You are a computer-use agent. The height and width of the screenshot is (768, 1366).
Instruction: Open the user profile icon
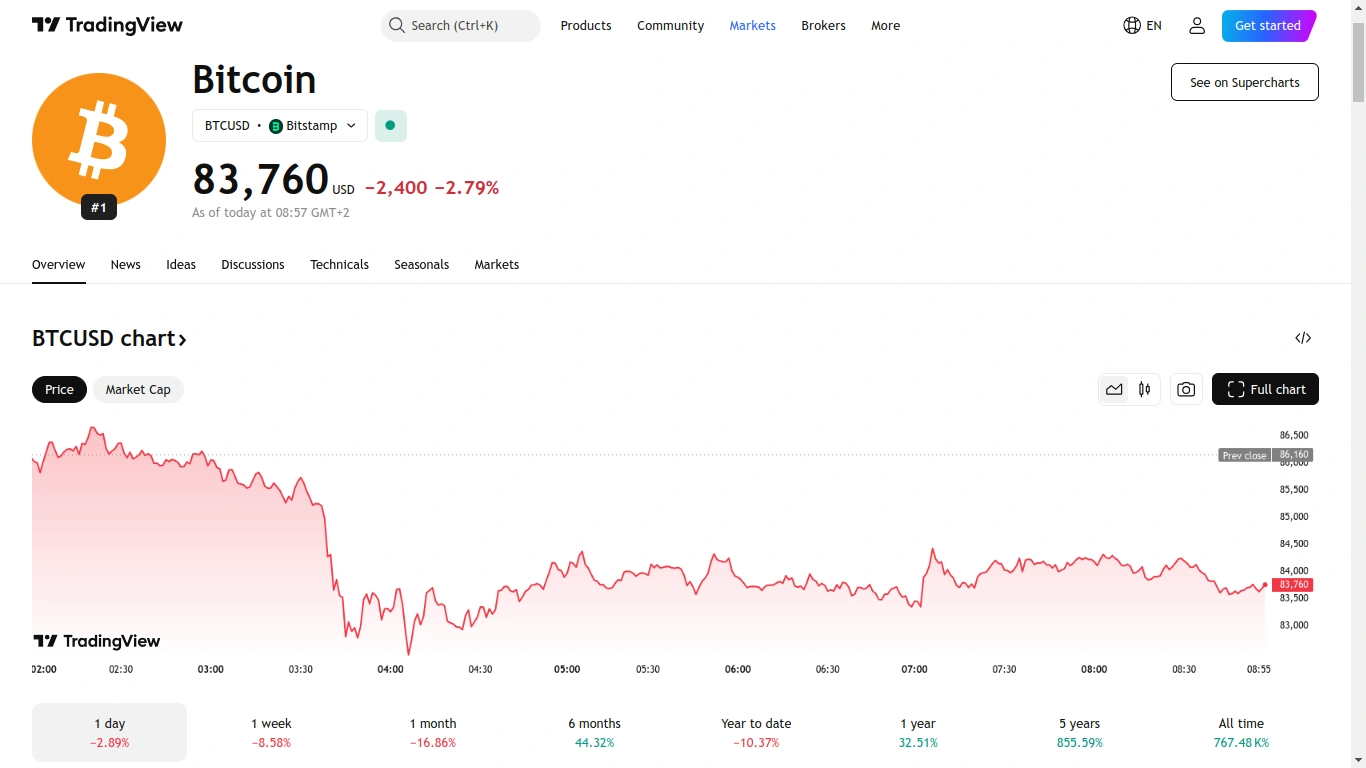(1197, 26)
